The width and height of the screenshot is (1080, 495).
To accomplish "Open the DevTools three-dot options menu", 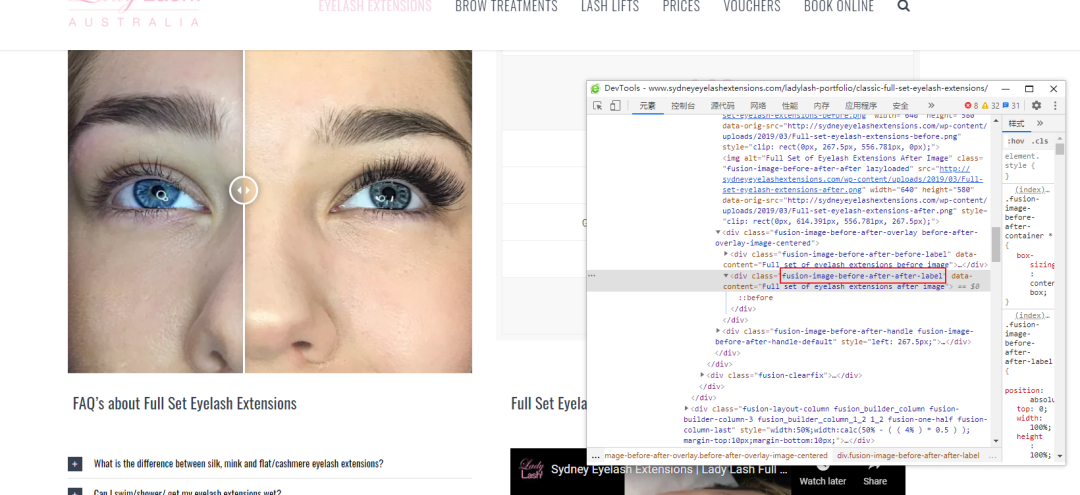I will tap(1055, 105).
